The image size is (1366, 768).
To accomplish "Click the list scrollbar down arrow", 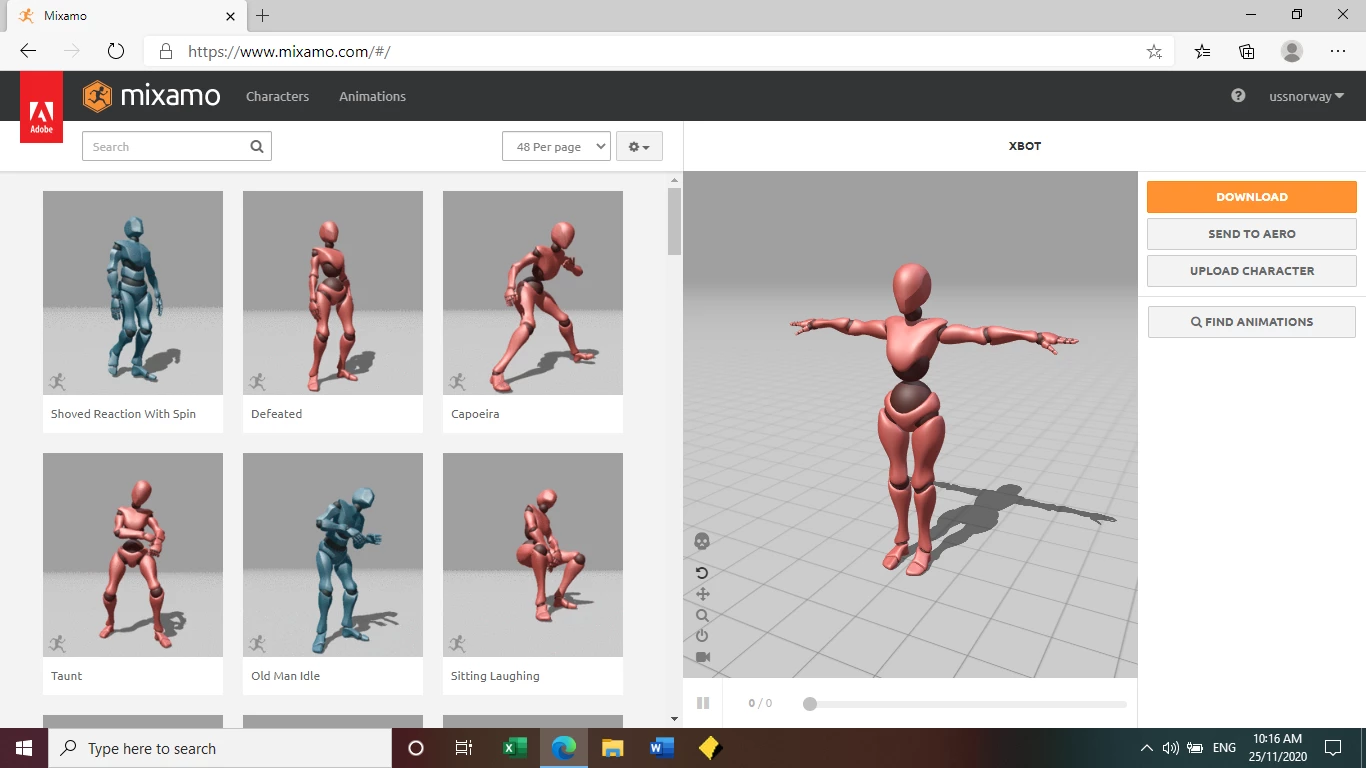I will coord(674,718).
